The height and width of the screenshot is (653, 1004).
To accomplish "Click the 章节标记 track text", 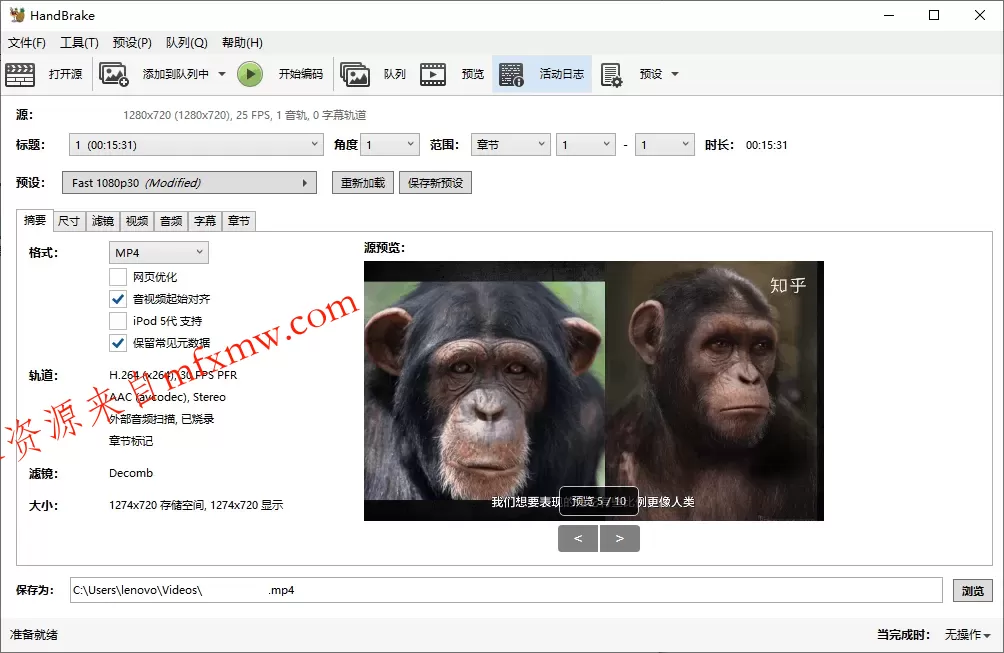I will [131, 441].
